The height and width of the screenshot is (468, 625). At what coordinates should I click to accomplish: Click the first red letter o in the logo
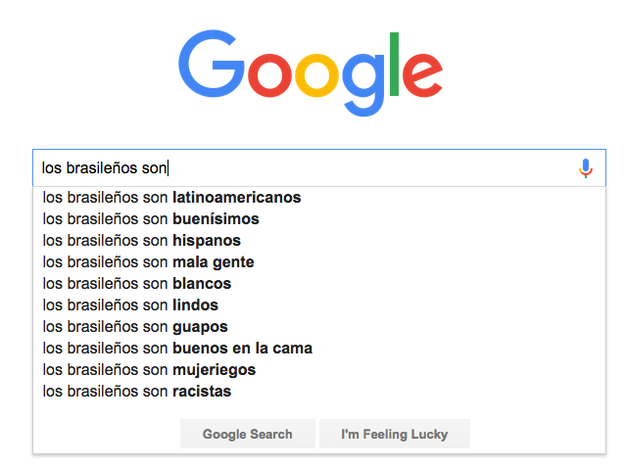pyautogui.click(x=270, y=75)
